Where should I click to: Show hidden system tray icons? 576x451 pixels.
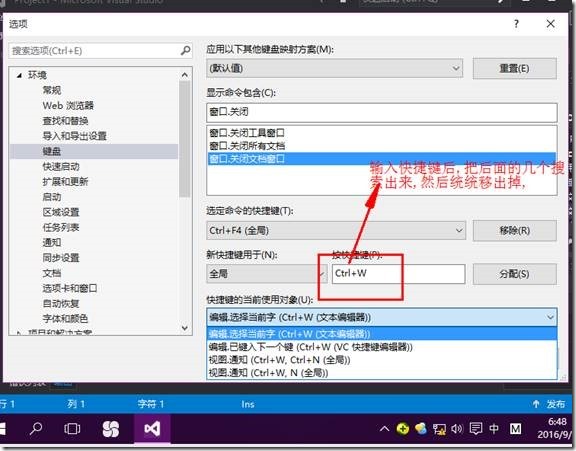point(384,429)
